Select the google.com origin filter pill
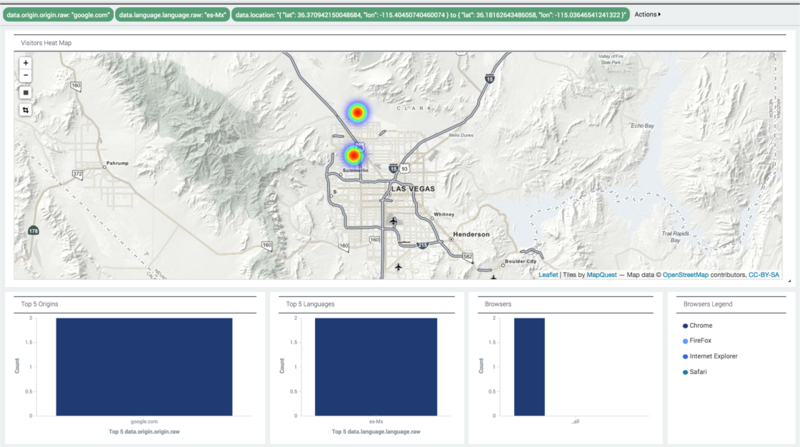This screenshot has width=800, height=447. (x=58, y=15)
